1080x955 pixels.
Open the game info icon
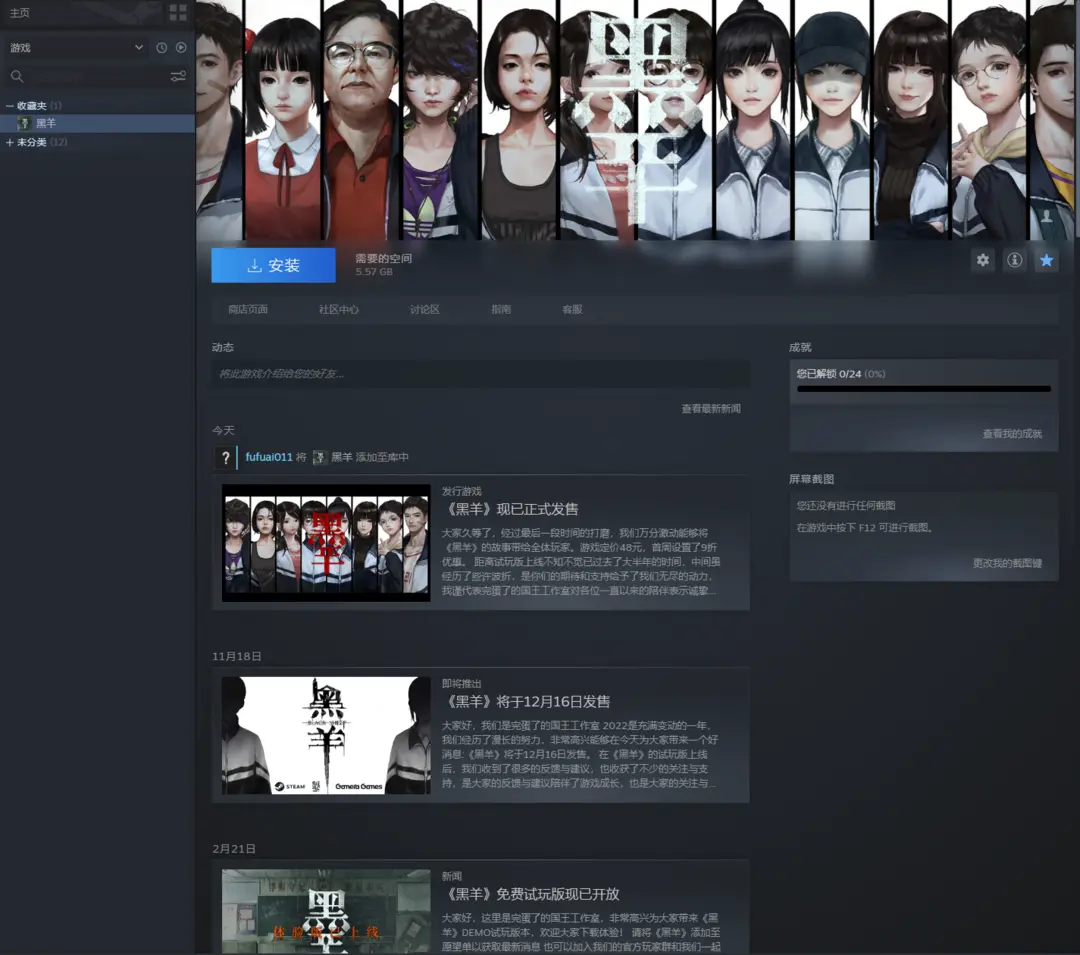pyautogui.click(x=1015, y=260)
